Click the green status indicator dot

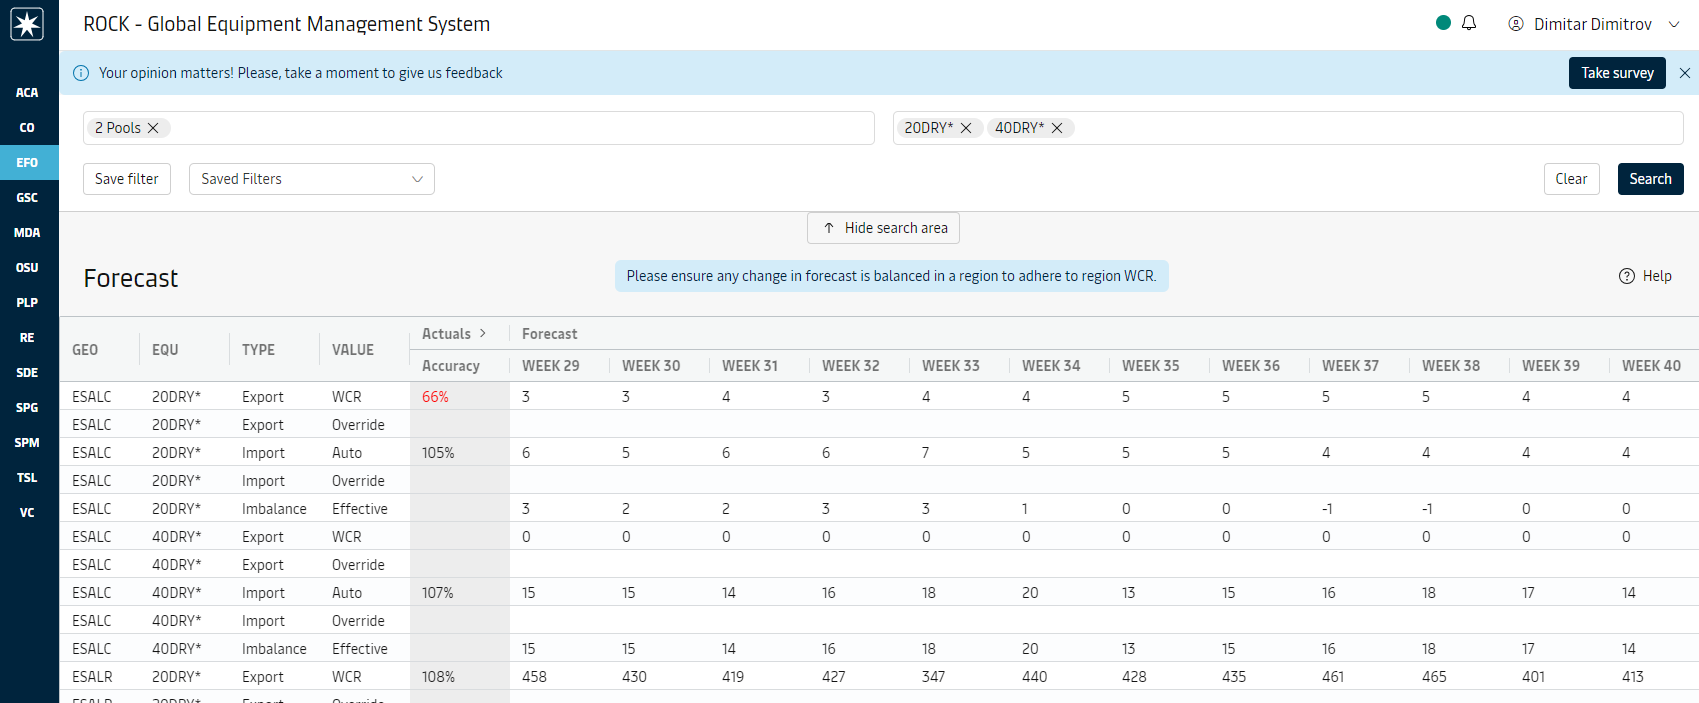[x=1443, y=23]
